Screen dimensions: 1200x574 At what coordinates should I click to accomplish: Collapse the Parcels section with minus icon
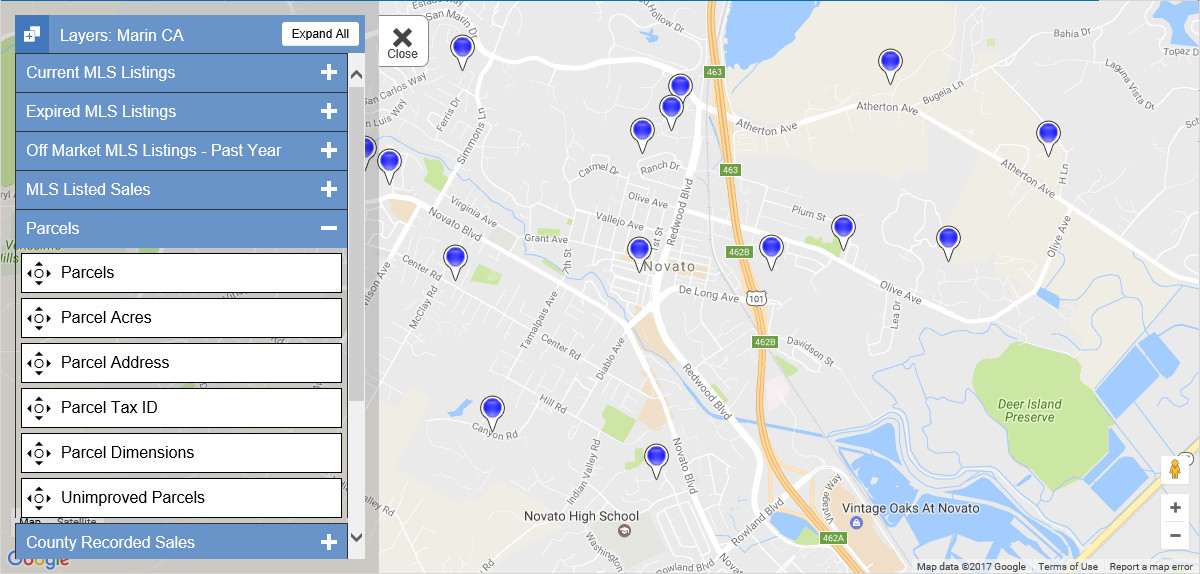(328, 229)
